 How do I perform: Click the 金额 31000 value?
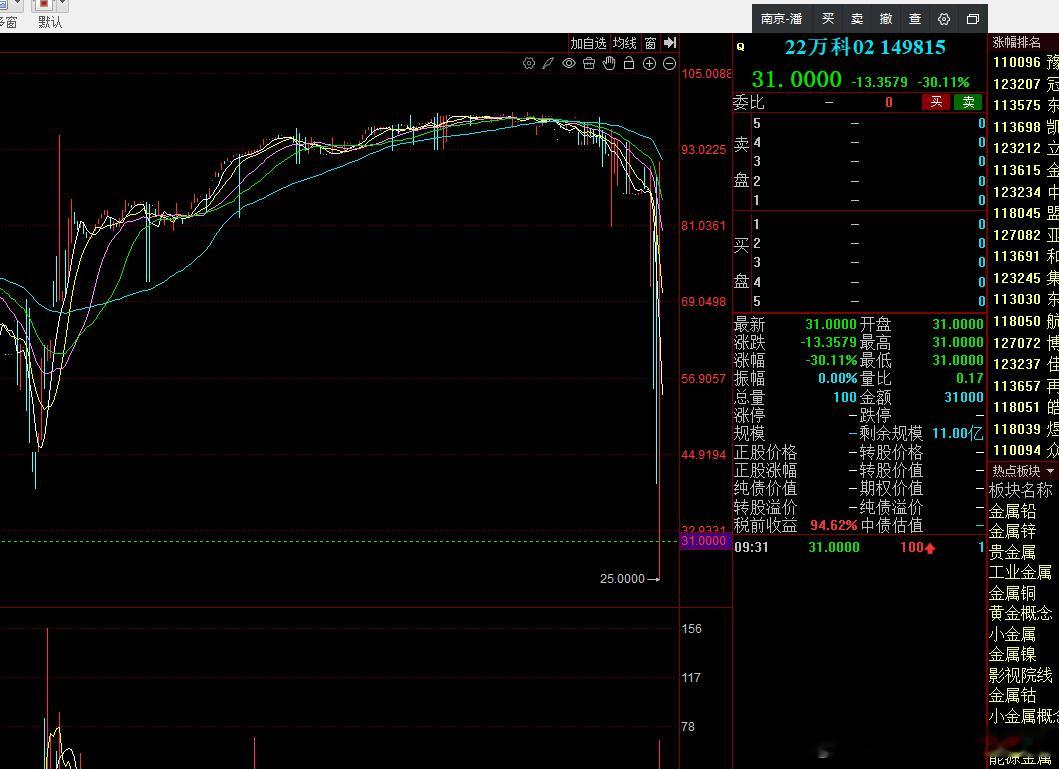[964, 397]
